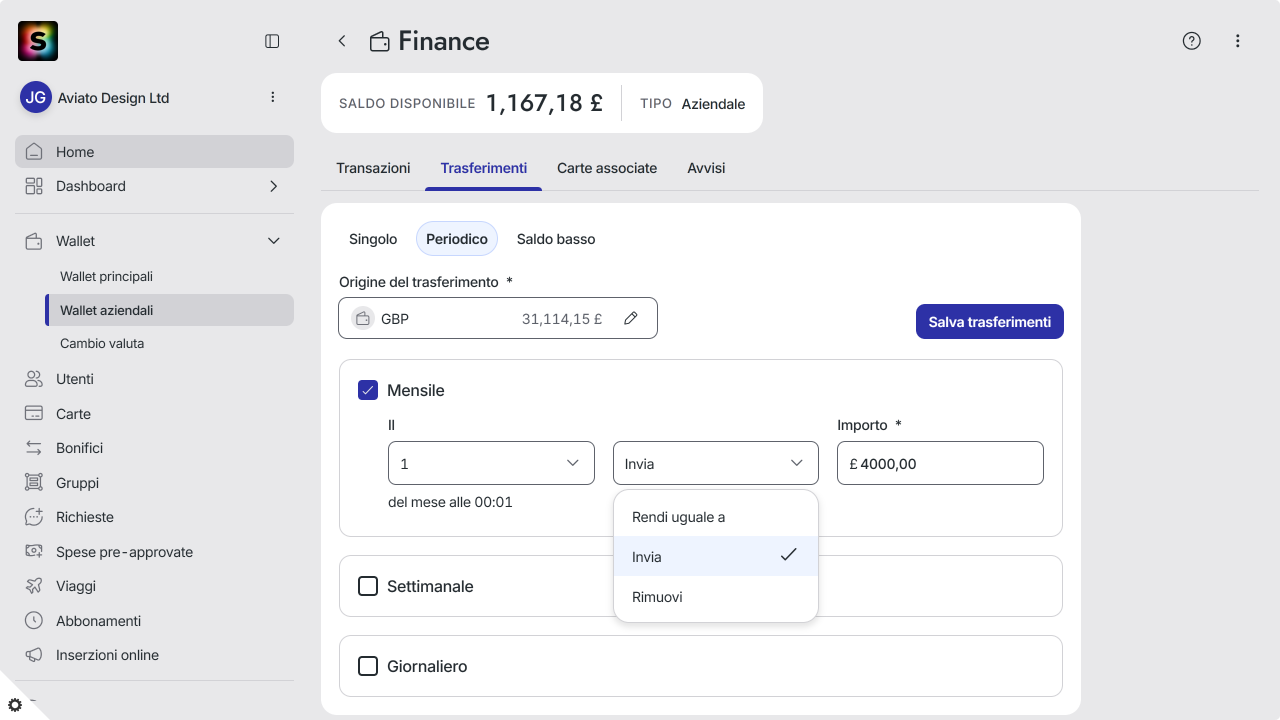Click the Bonifici transfer arrows icon

click(x=34, y=448)
